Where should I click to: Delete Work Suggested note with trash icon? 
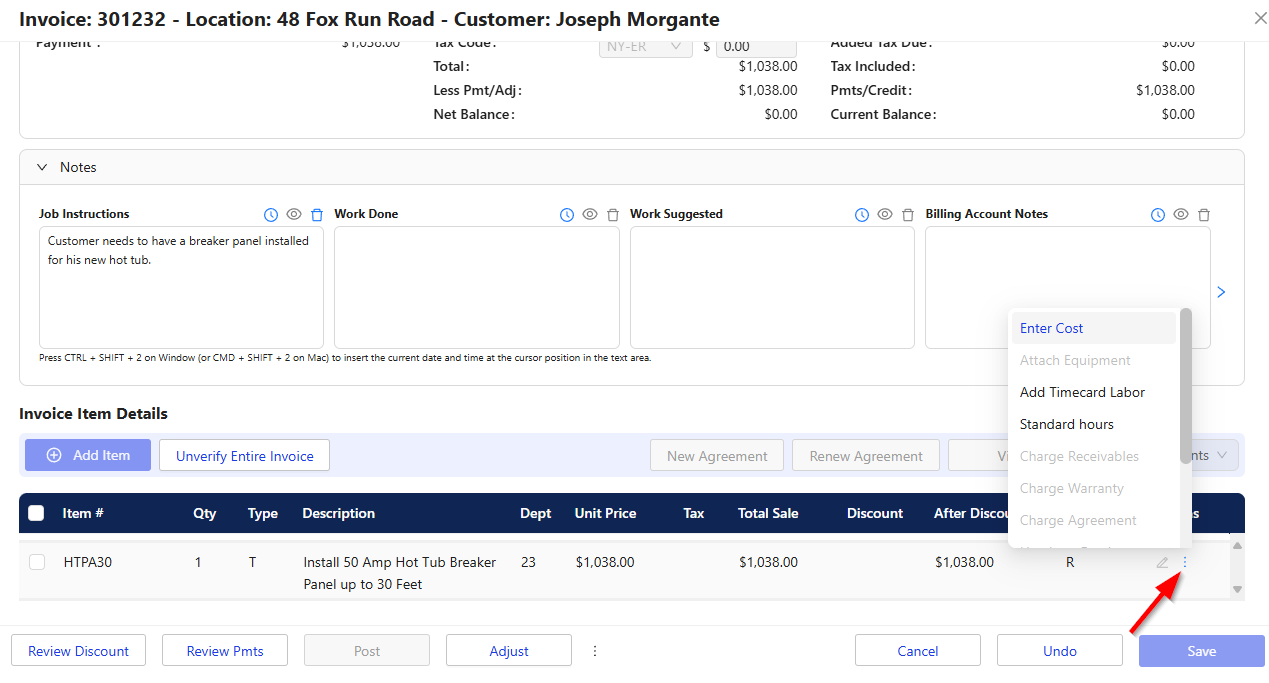point(908,215)
